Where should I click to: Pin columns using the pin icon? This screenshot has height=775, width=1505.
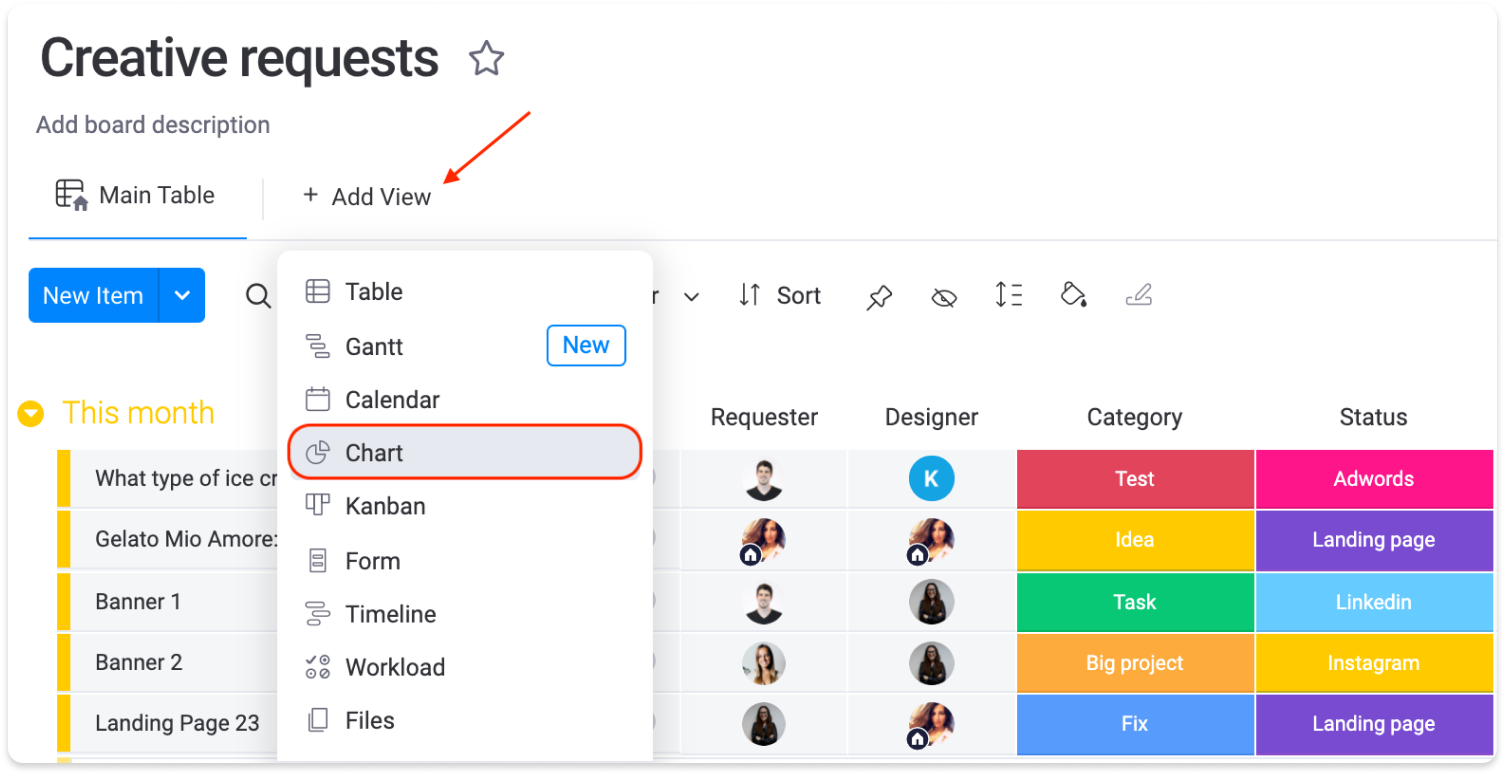point(879,296)
